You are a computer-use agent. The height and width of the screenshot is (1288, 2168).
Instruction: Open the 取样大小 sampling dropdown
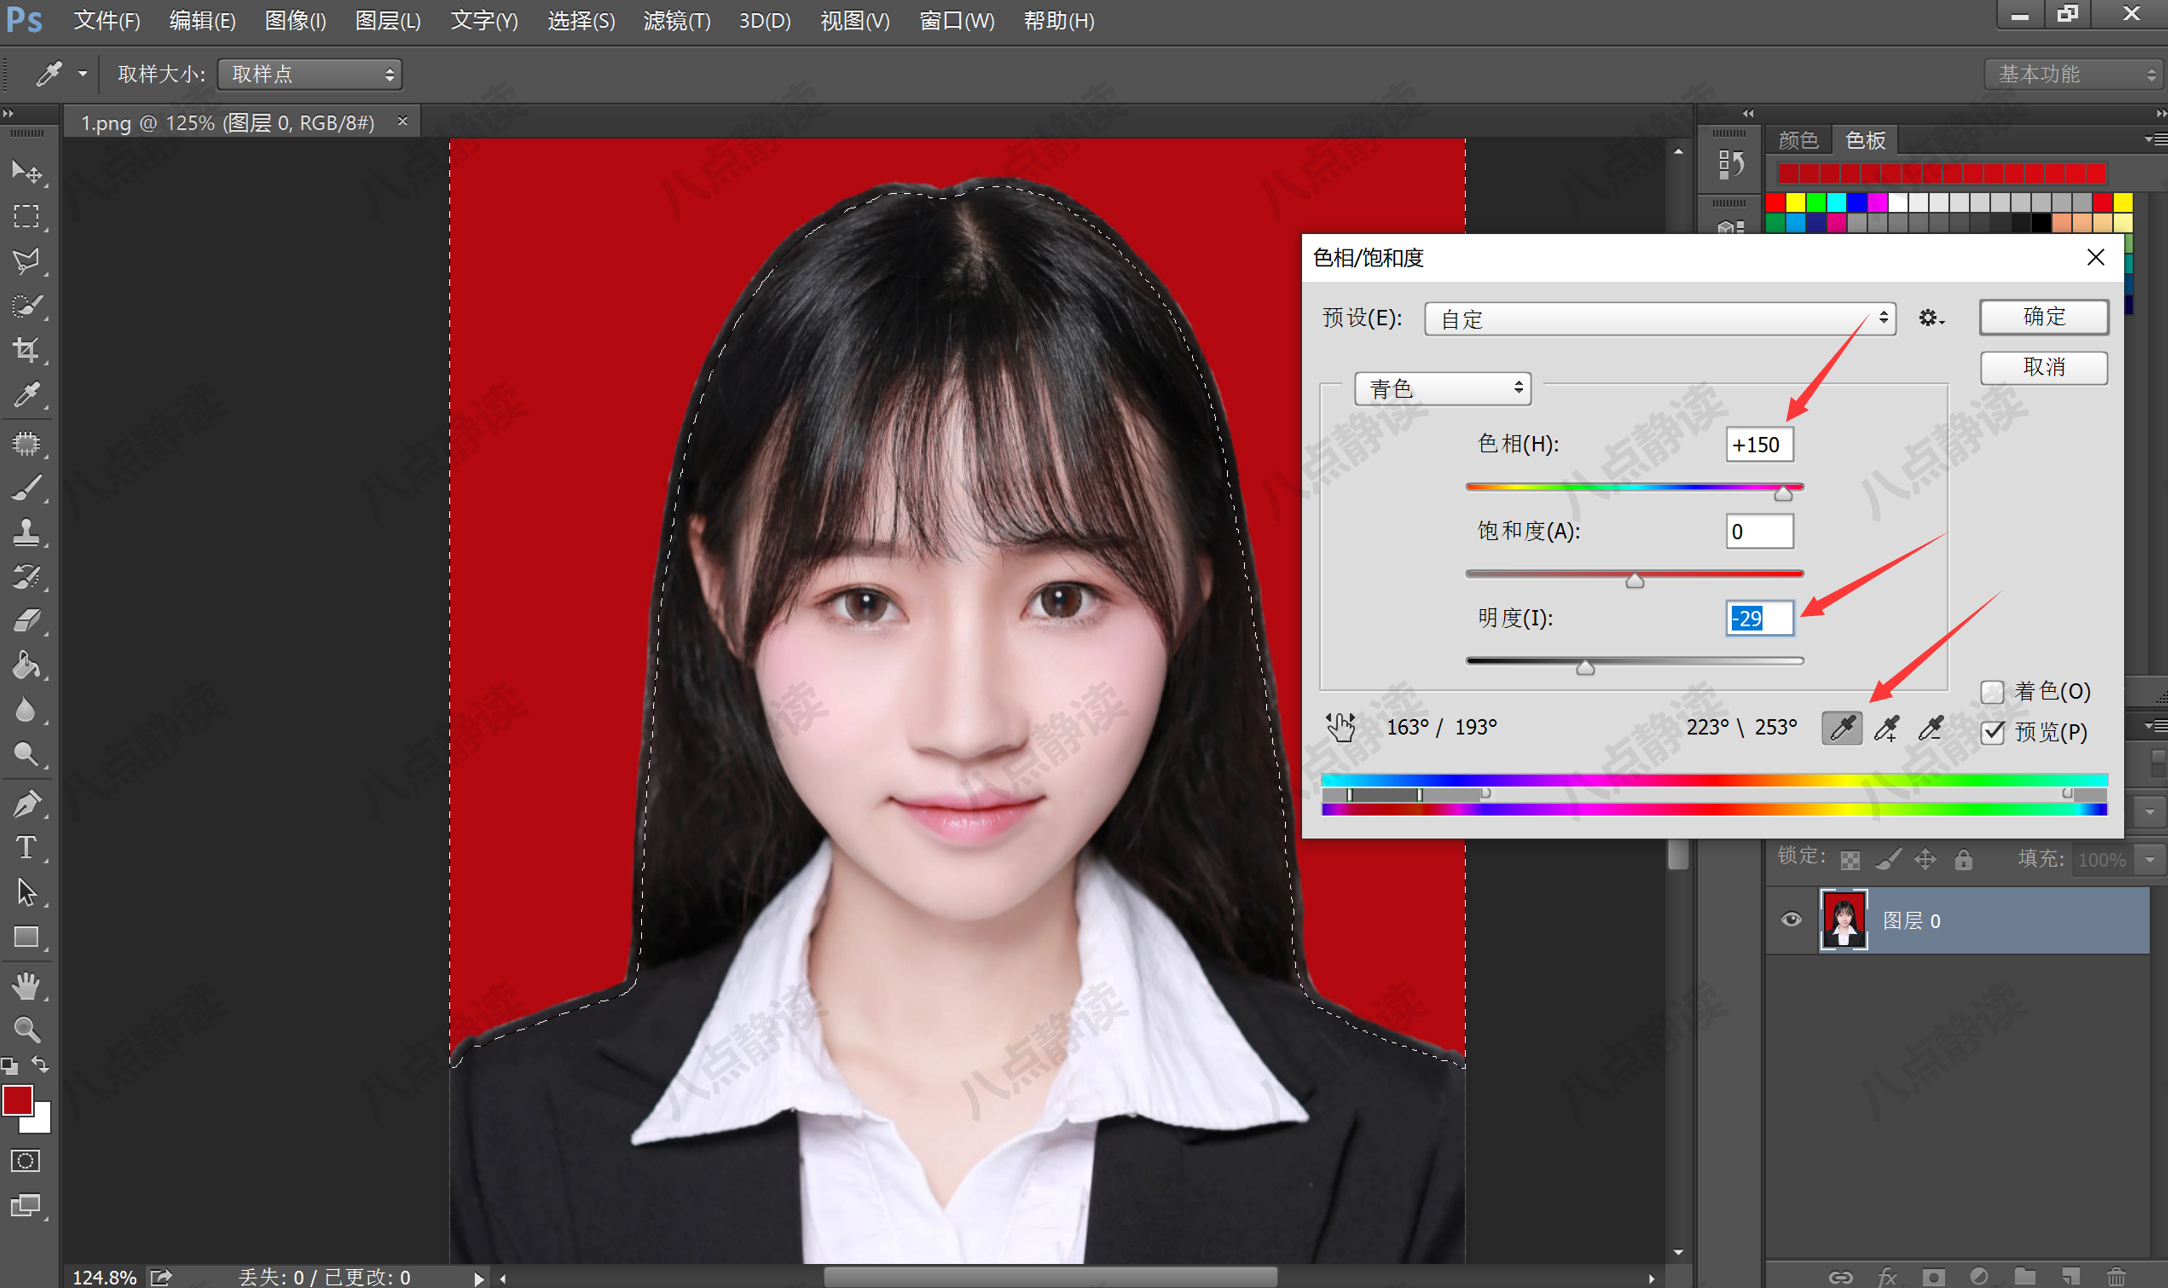point(309,73)
